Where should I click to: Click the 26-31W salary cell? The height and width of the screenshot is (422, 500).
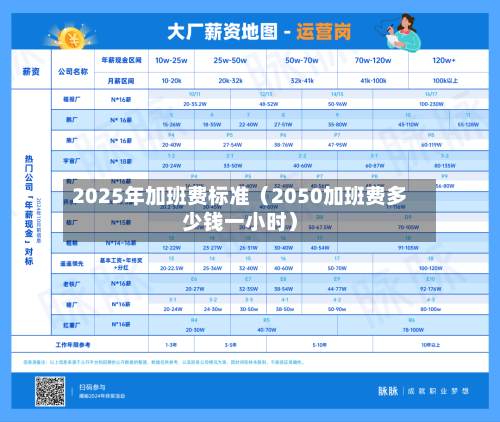[x=248, y=248]
